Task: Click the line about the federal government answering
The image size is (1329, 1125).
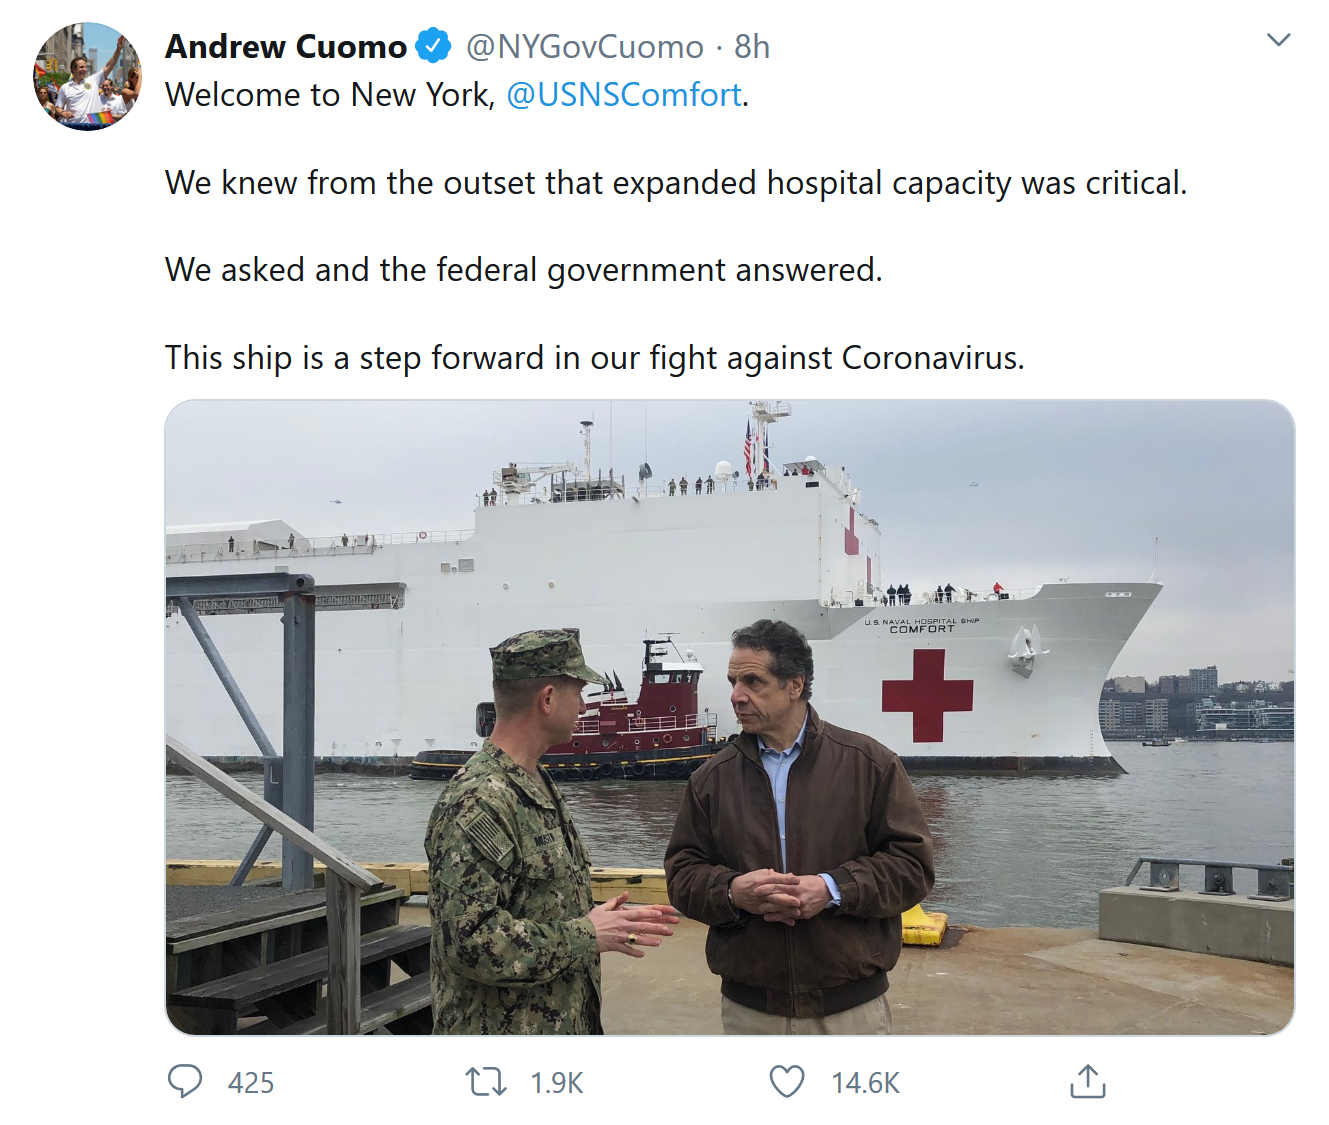Action: pos(523,270)
